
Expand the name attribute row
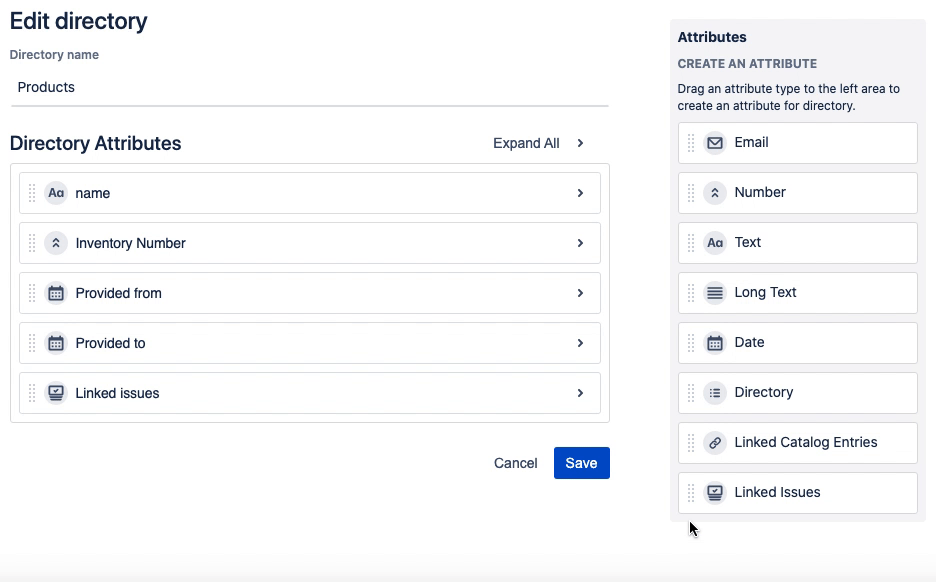[x=580, y=193]
